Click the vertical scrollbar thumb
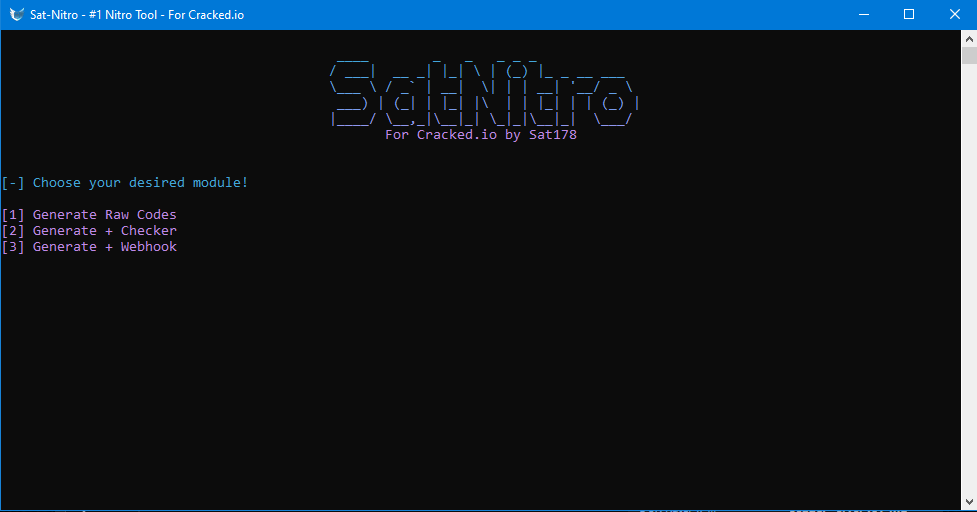This screenshot has height=512, width=977. (x=969, y=55)
